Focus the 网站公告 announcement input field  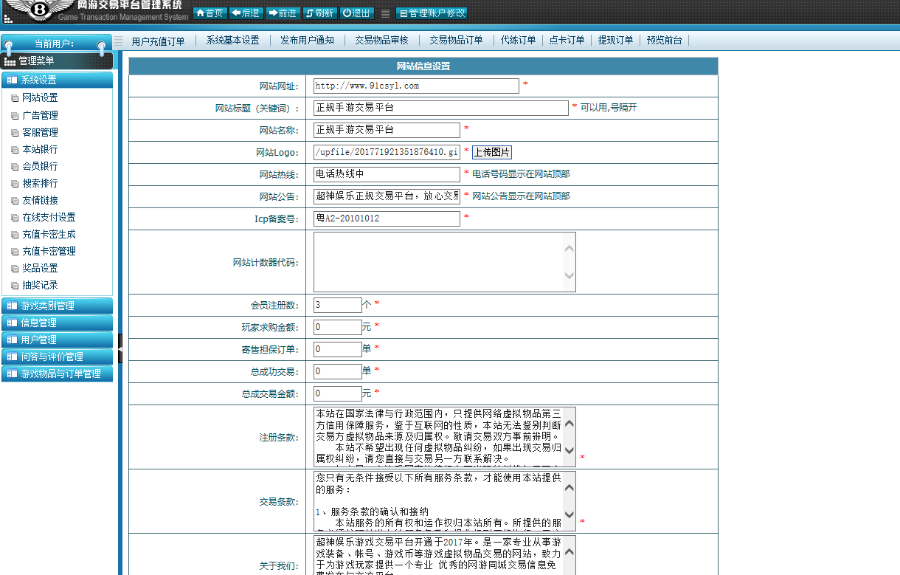[x=386, y=196]
